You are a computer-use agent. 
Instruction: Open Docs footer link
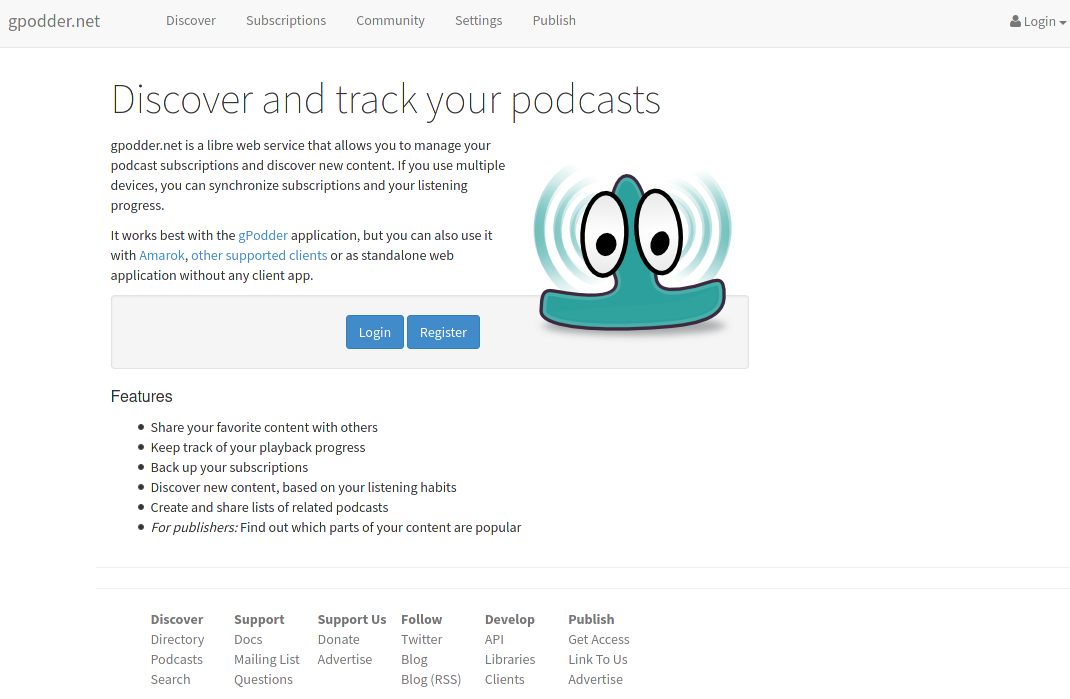[248, 640]
